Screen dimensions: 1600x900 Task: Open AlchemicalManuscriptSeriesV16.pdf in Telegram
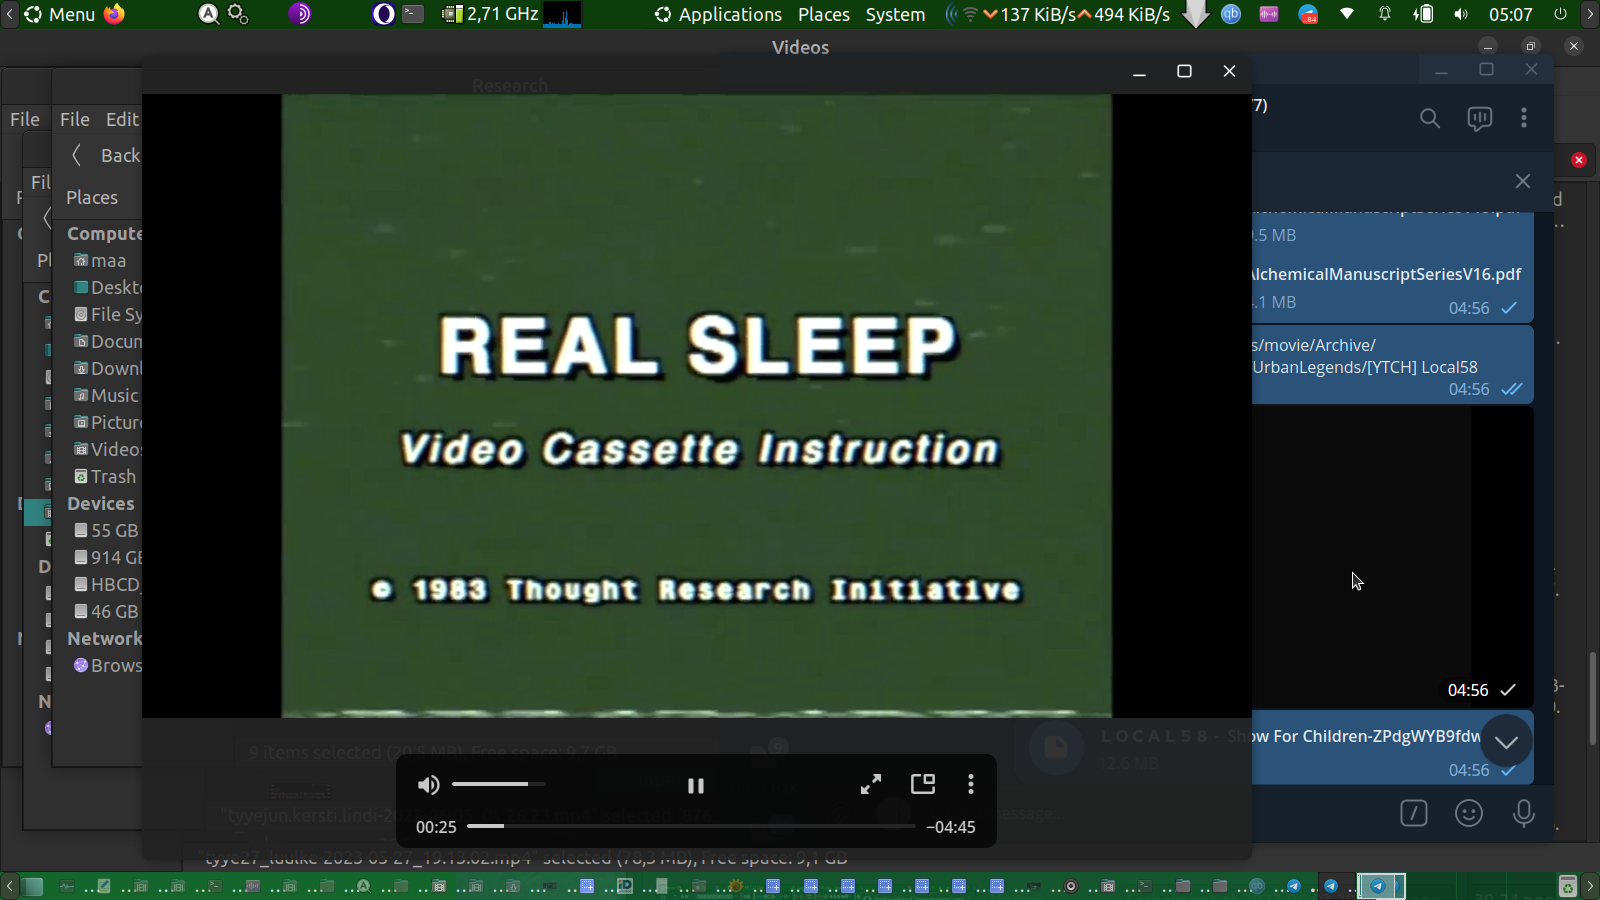(x=1387, y=274)
